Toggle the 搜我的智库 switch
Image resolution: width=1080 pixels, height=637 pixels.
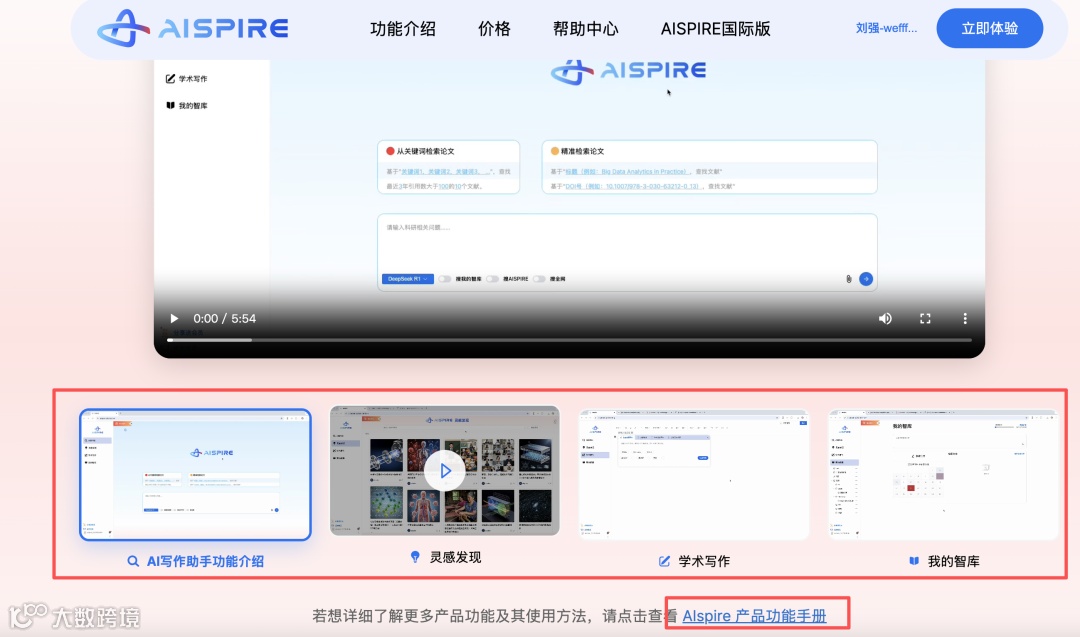tap(445, 279)
